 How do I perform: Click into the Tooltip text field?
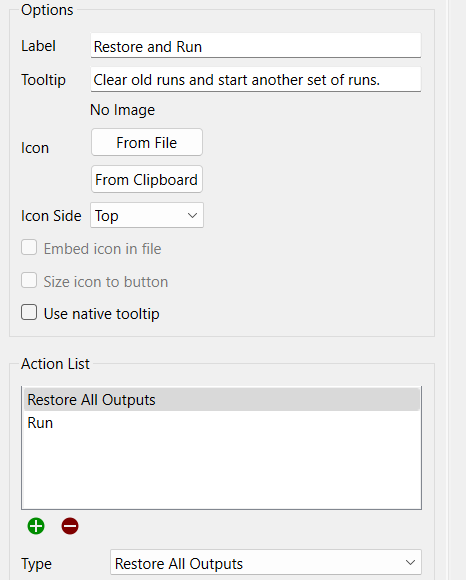coord(256,80)
